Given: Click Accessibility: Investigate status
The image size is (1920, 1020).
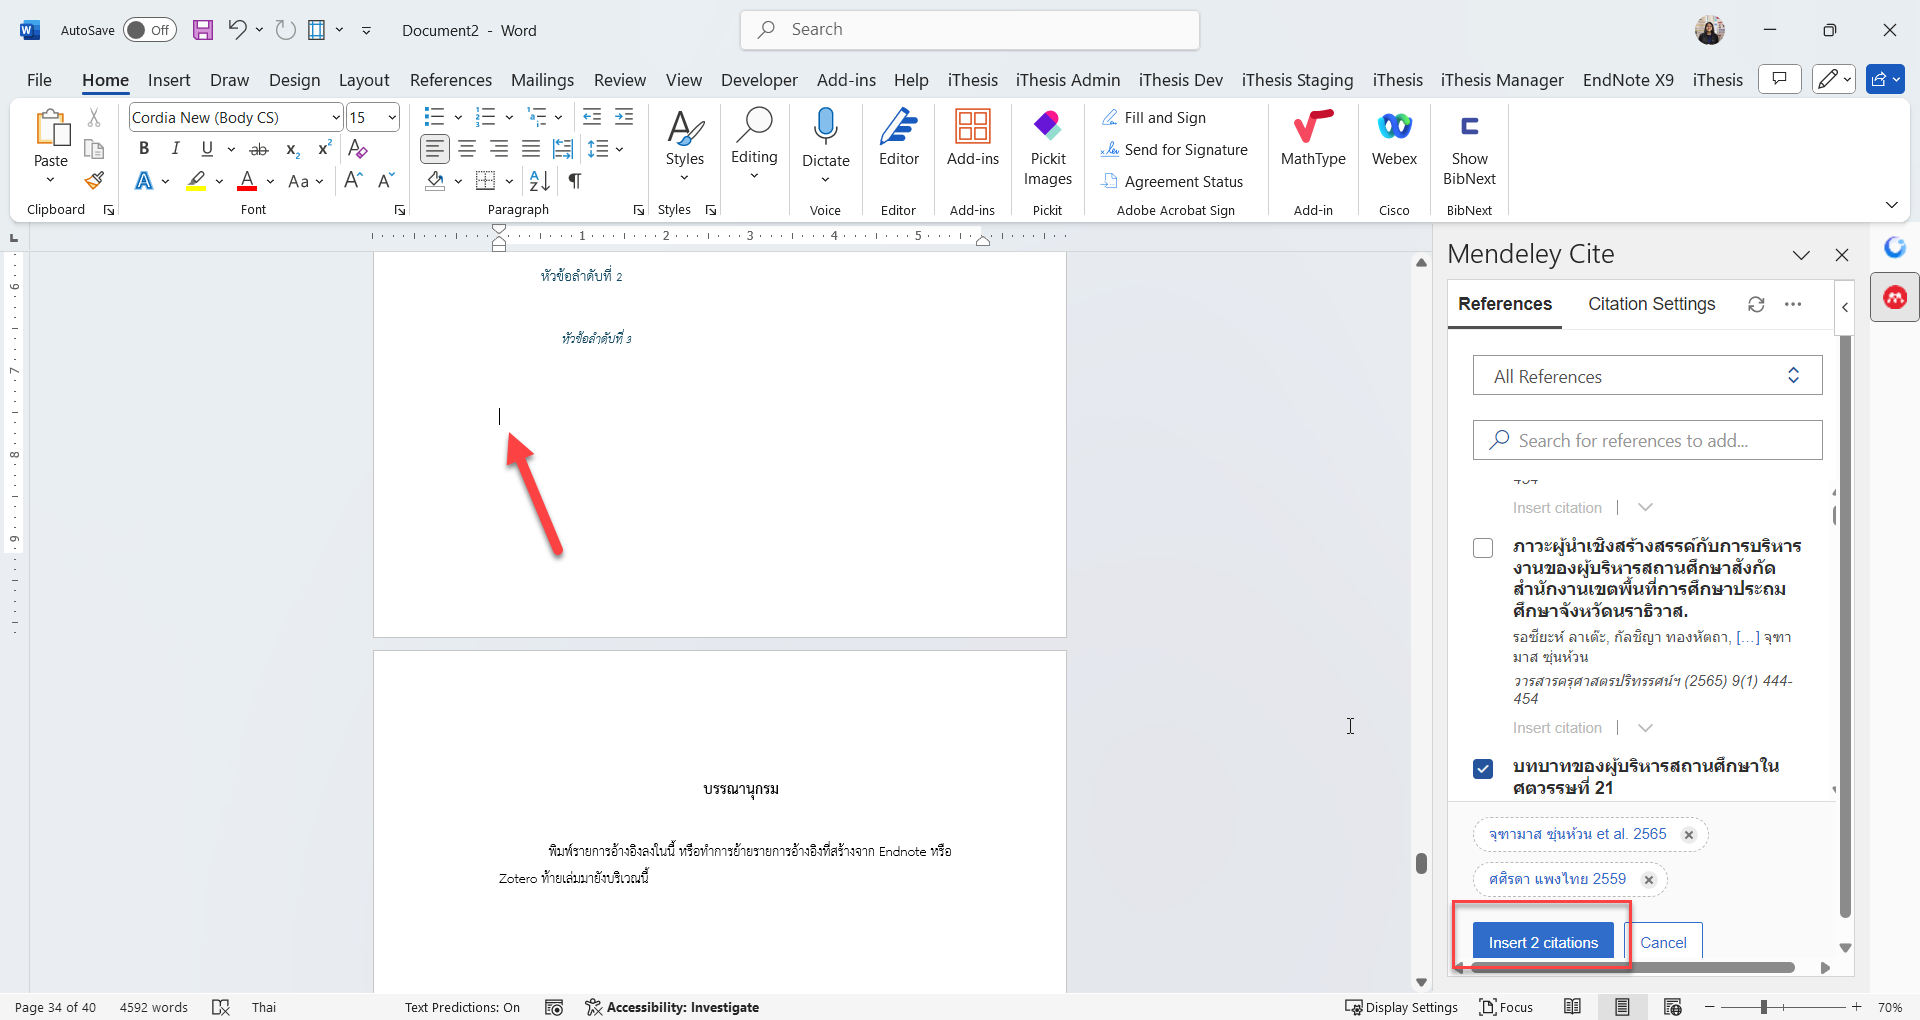Looking at the screenshot, I should click(x=672, y=1007).
